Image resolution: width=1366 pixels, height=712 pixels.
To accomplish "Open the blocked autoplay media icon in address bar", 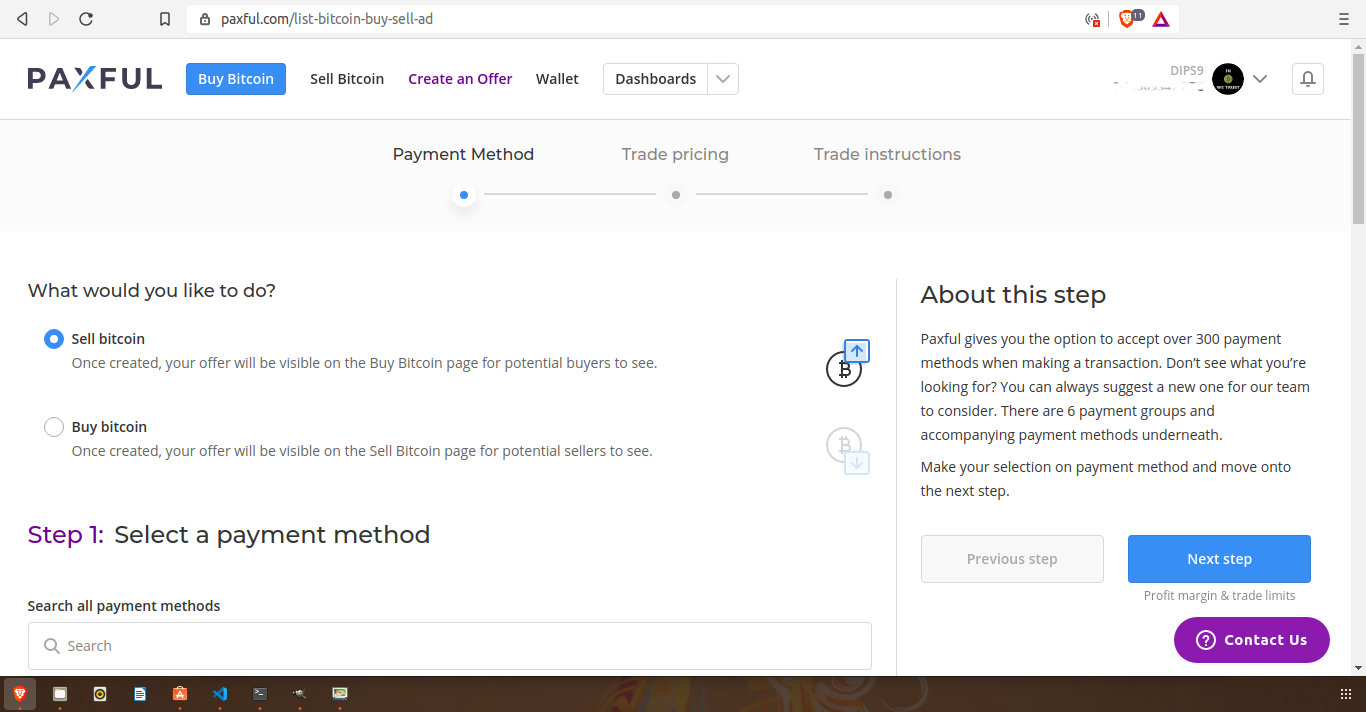I will [x=1092, y=19].
